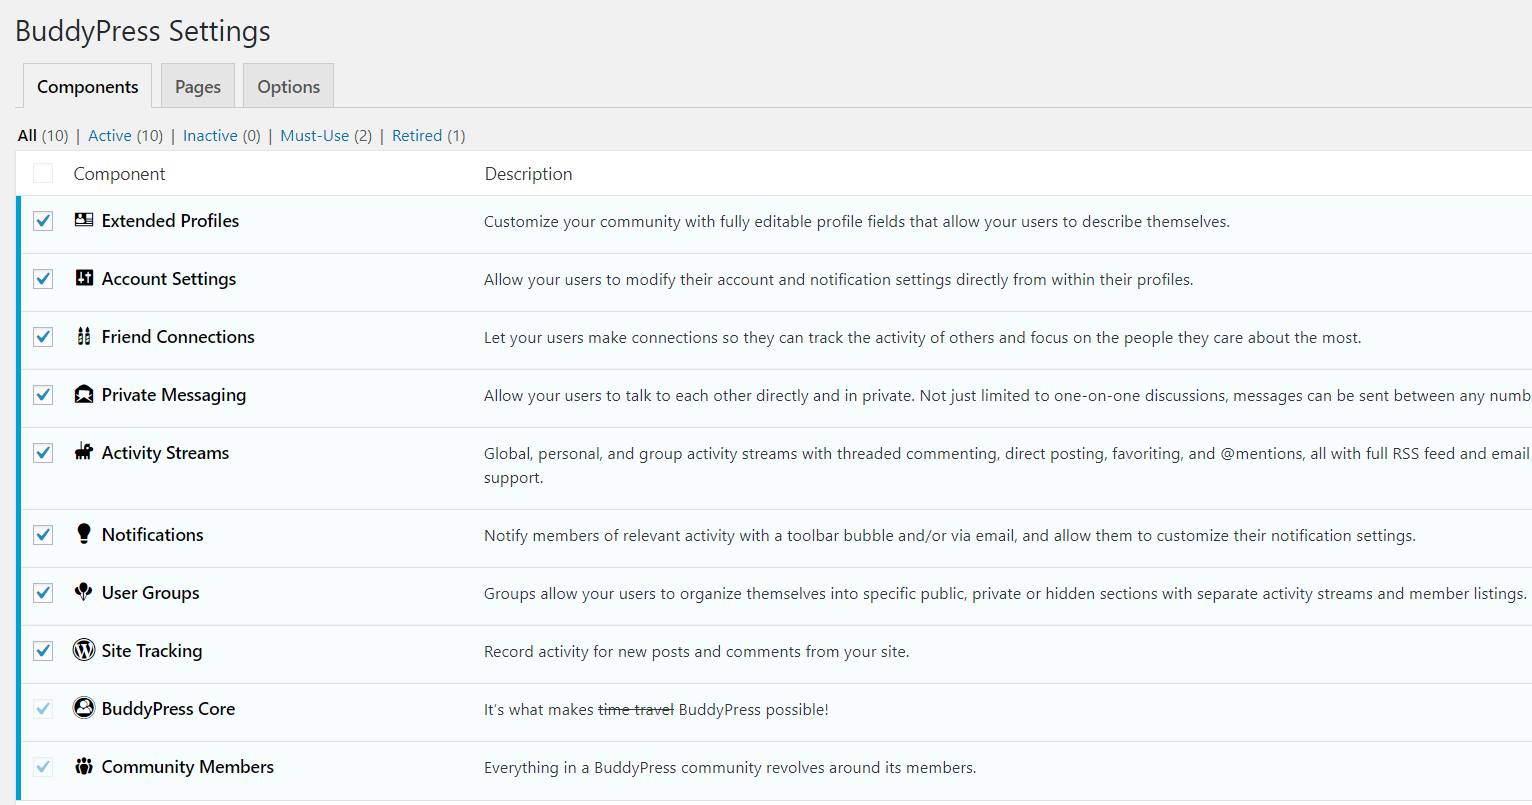Click the Notifications lightbulb icon
Image resolution: width=1532 pixels, height=805 pixels.
coord(84,534)
